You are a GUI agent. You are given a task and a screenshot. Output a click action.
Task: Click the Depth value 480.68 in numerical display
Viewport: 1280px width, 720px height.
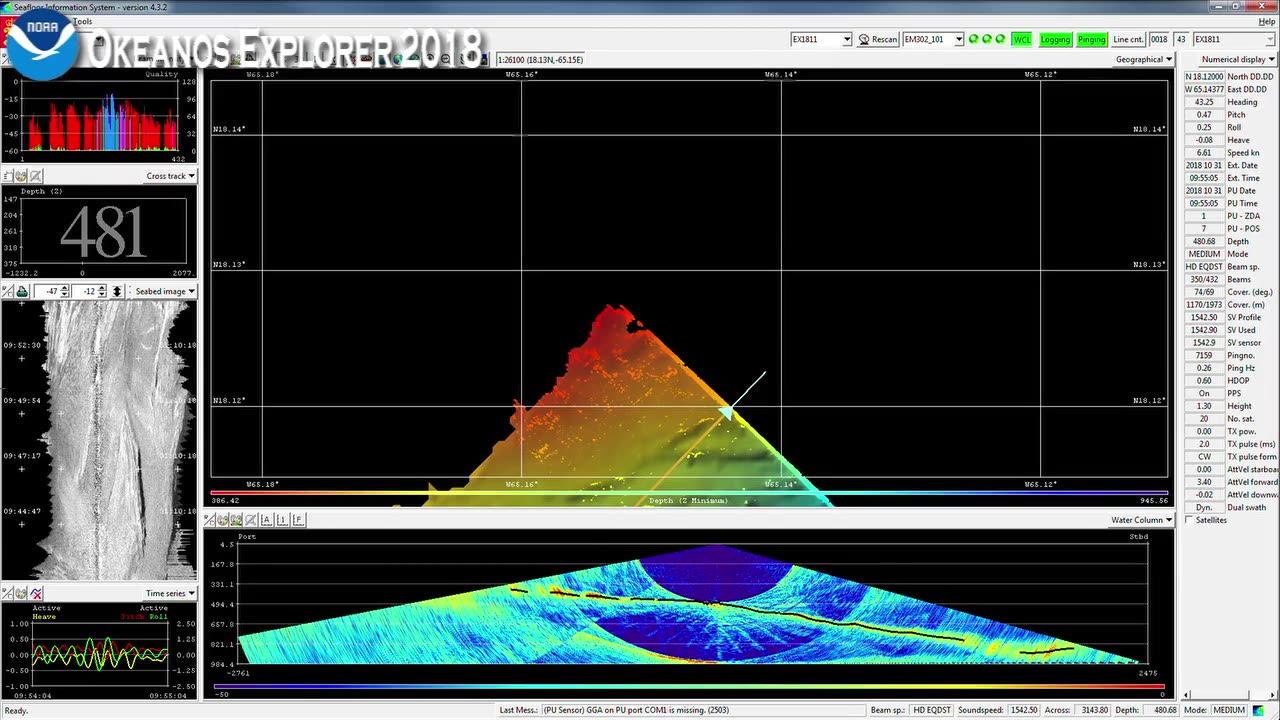[x=1204, y=241]
